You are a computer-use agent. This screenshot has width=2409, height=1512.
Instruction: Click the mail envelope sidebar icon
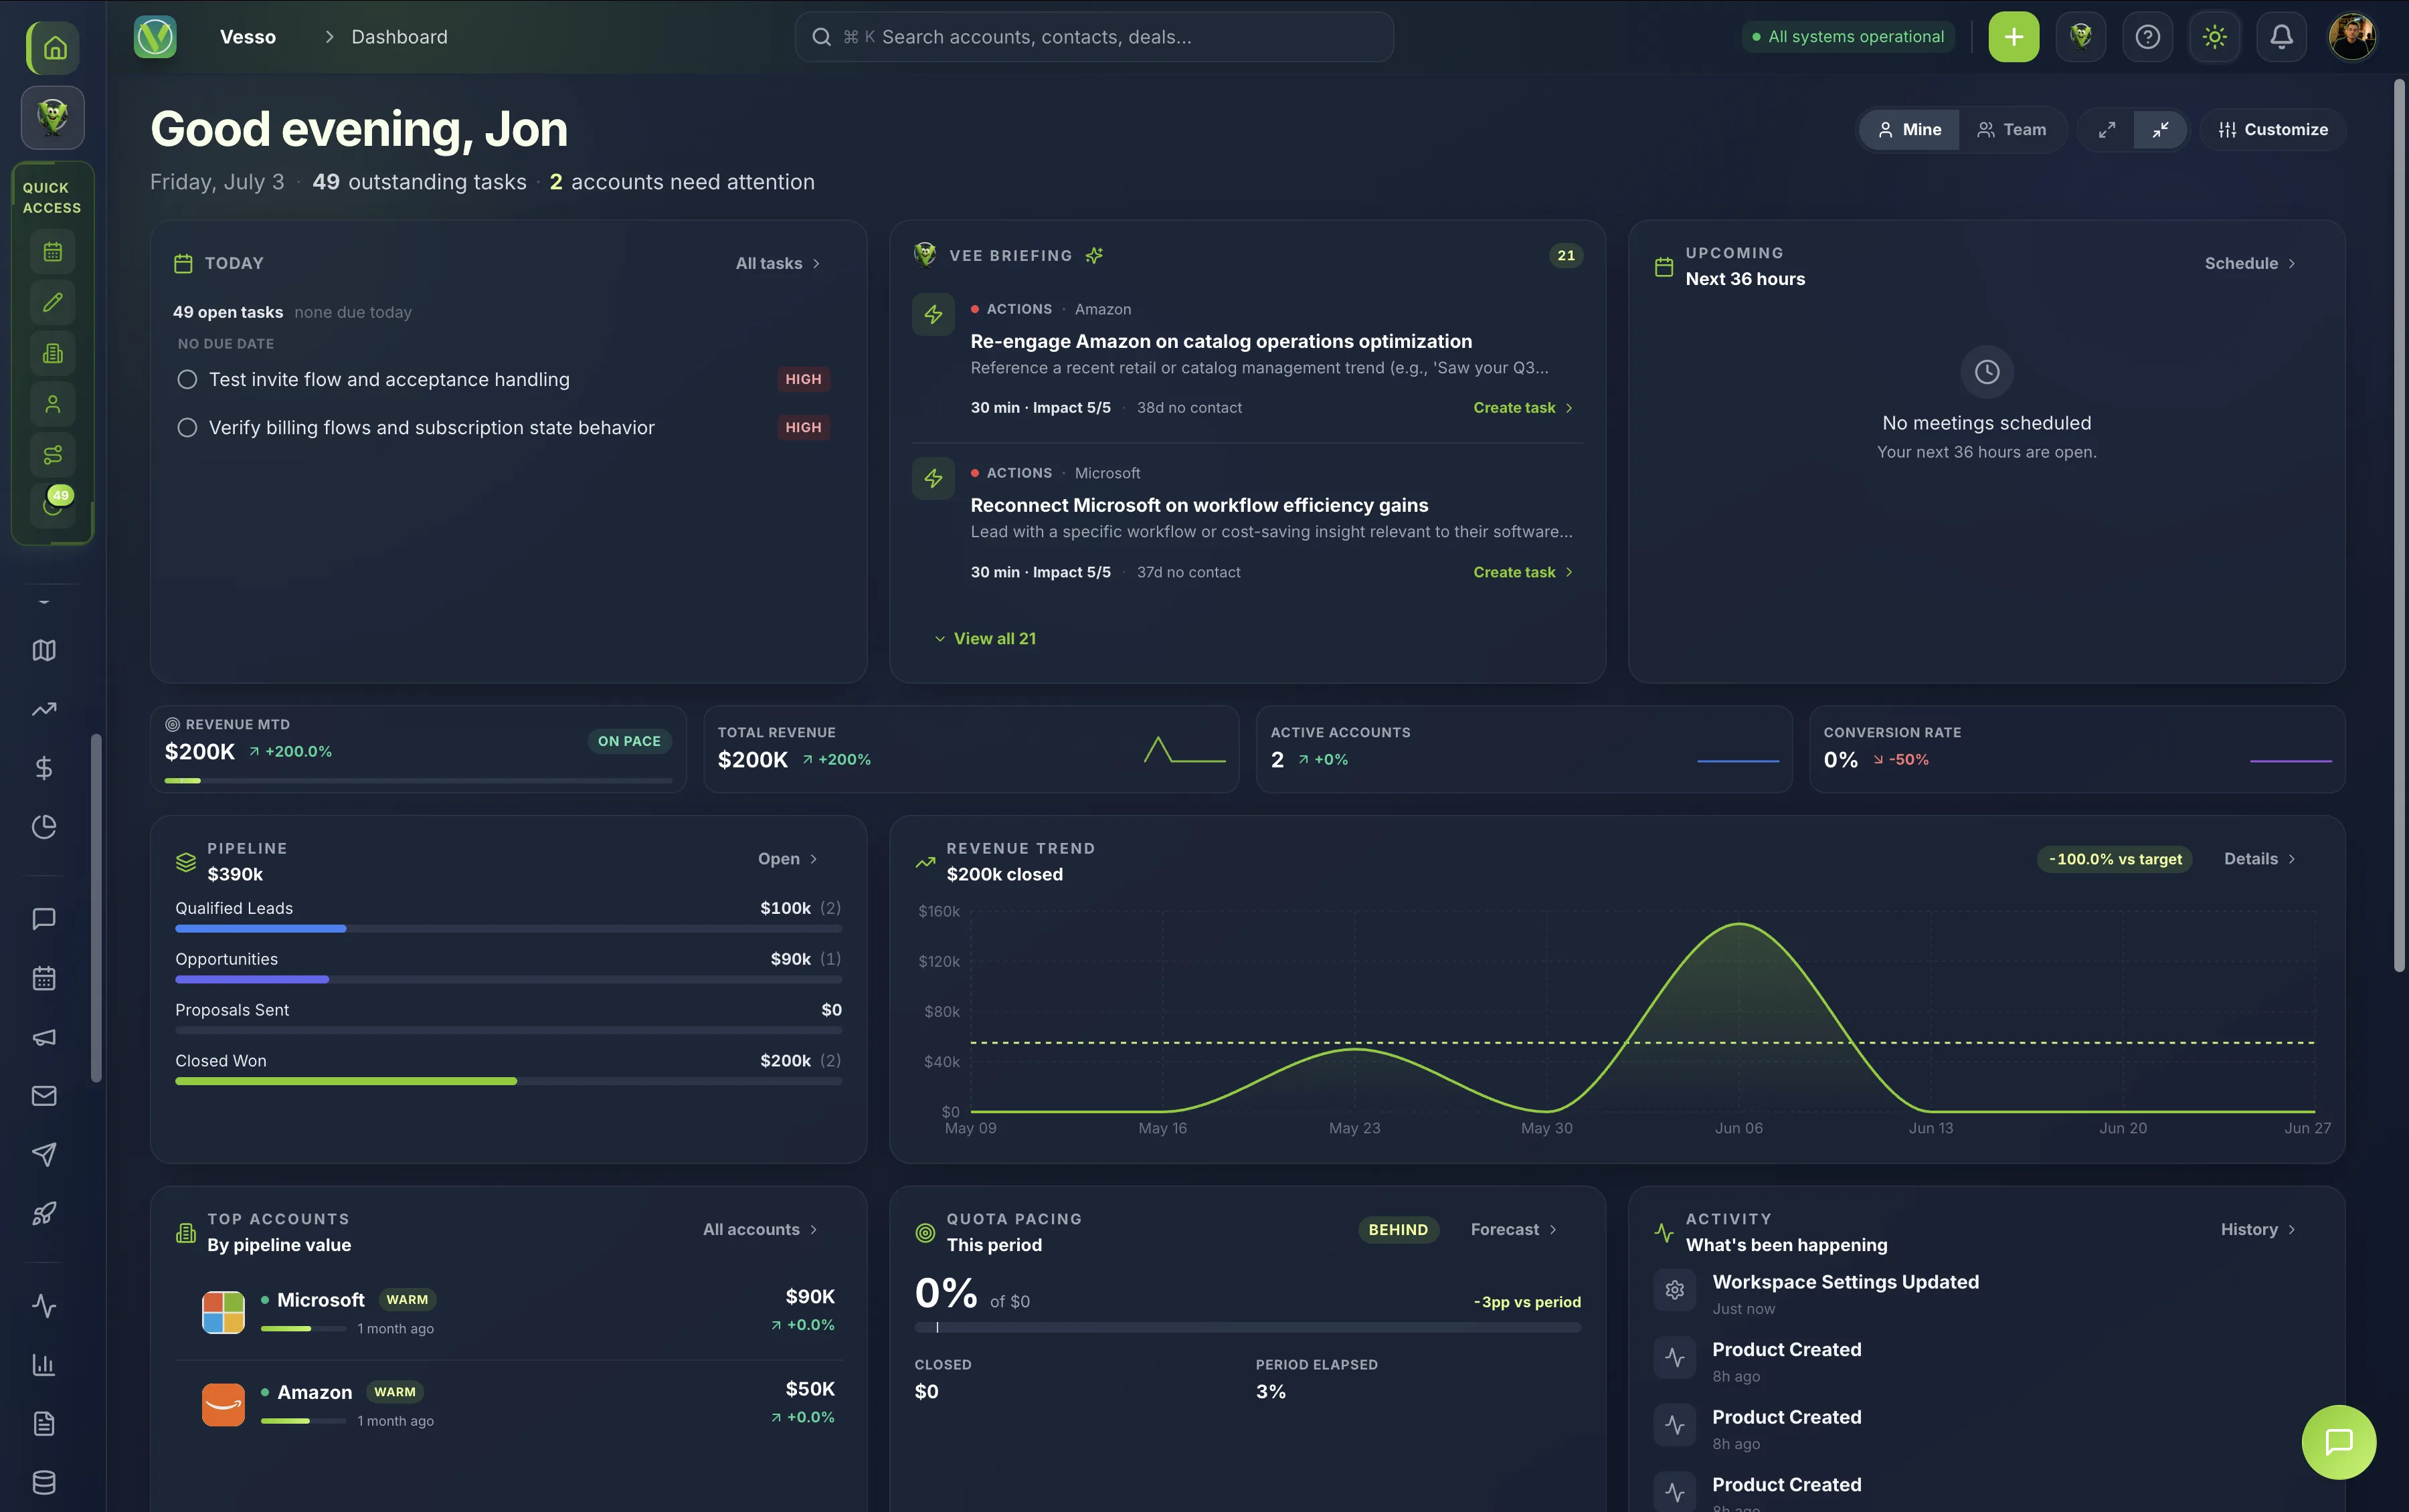[44, 1096]
